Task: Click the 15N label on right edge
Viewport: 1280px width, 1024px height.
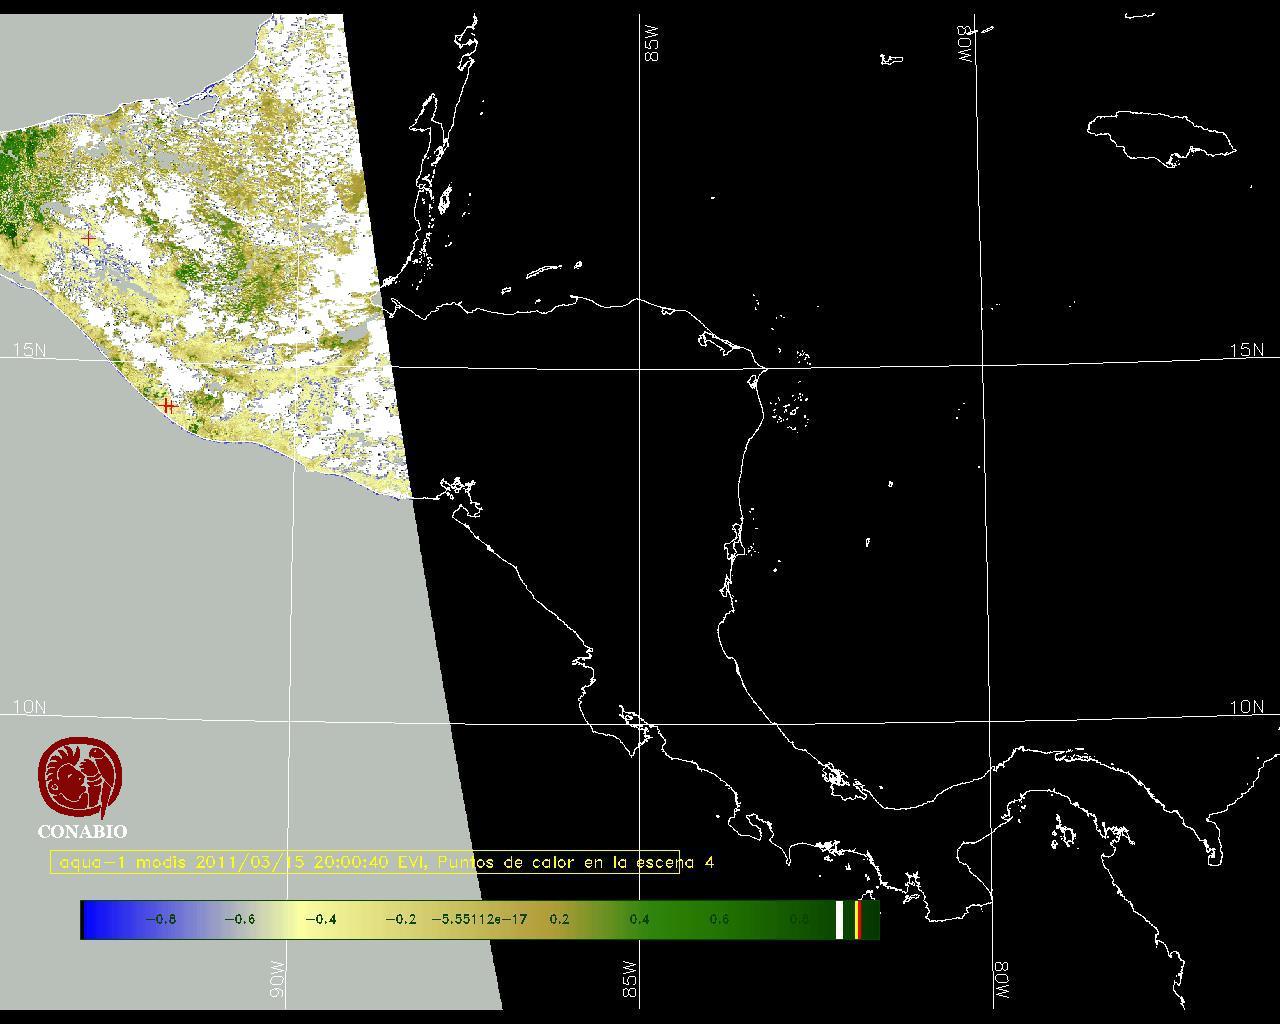Action: click(1246, 350)
